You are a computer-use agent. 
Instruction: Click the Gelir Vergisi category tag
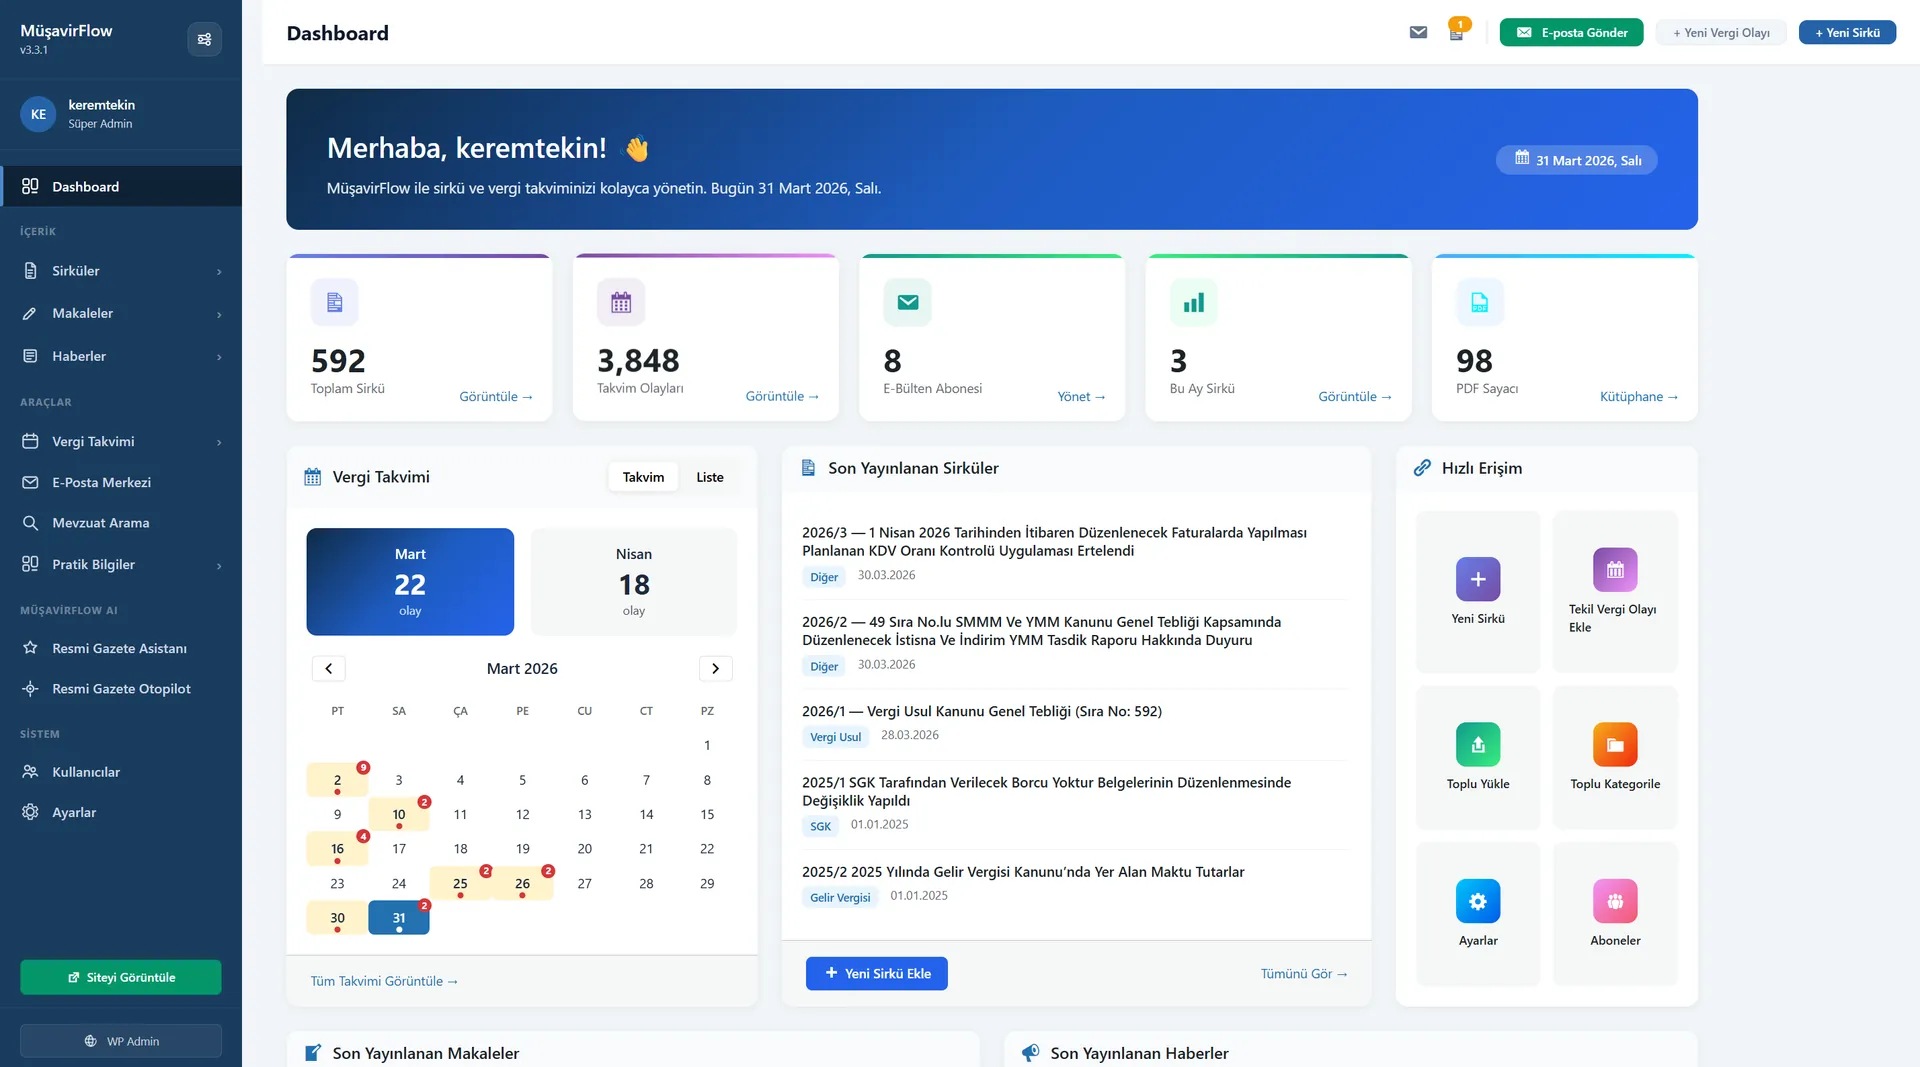[x=840, y=898]
